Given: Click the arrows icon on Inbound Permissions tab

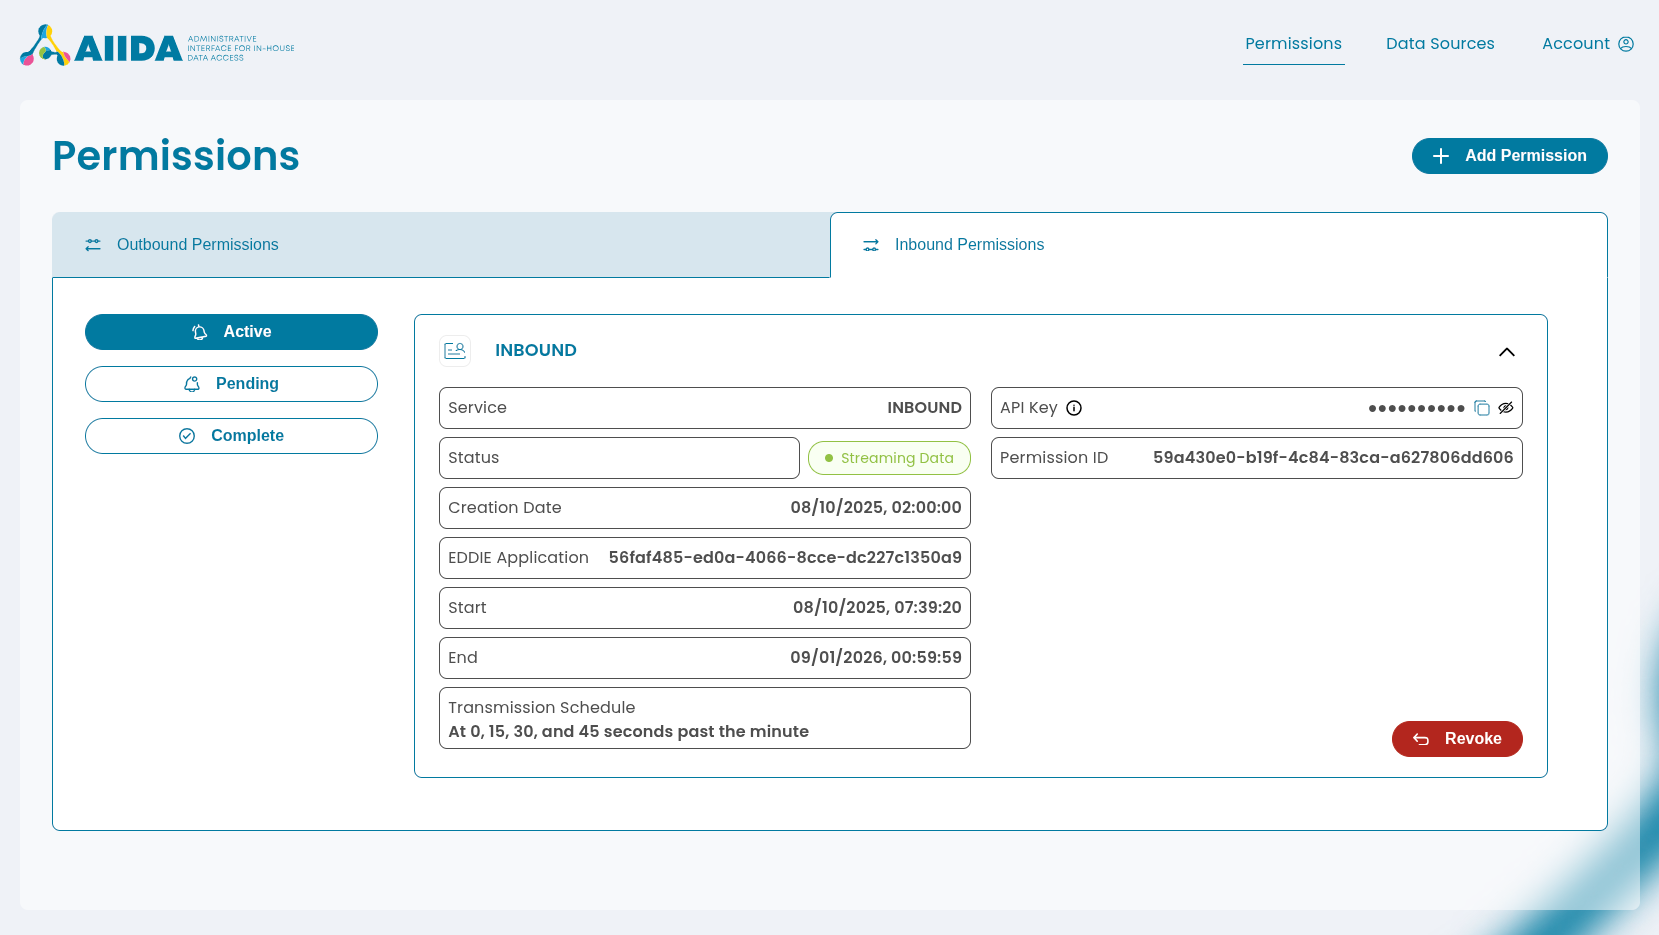Looking at the screenshot, I should coord(870,245).
